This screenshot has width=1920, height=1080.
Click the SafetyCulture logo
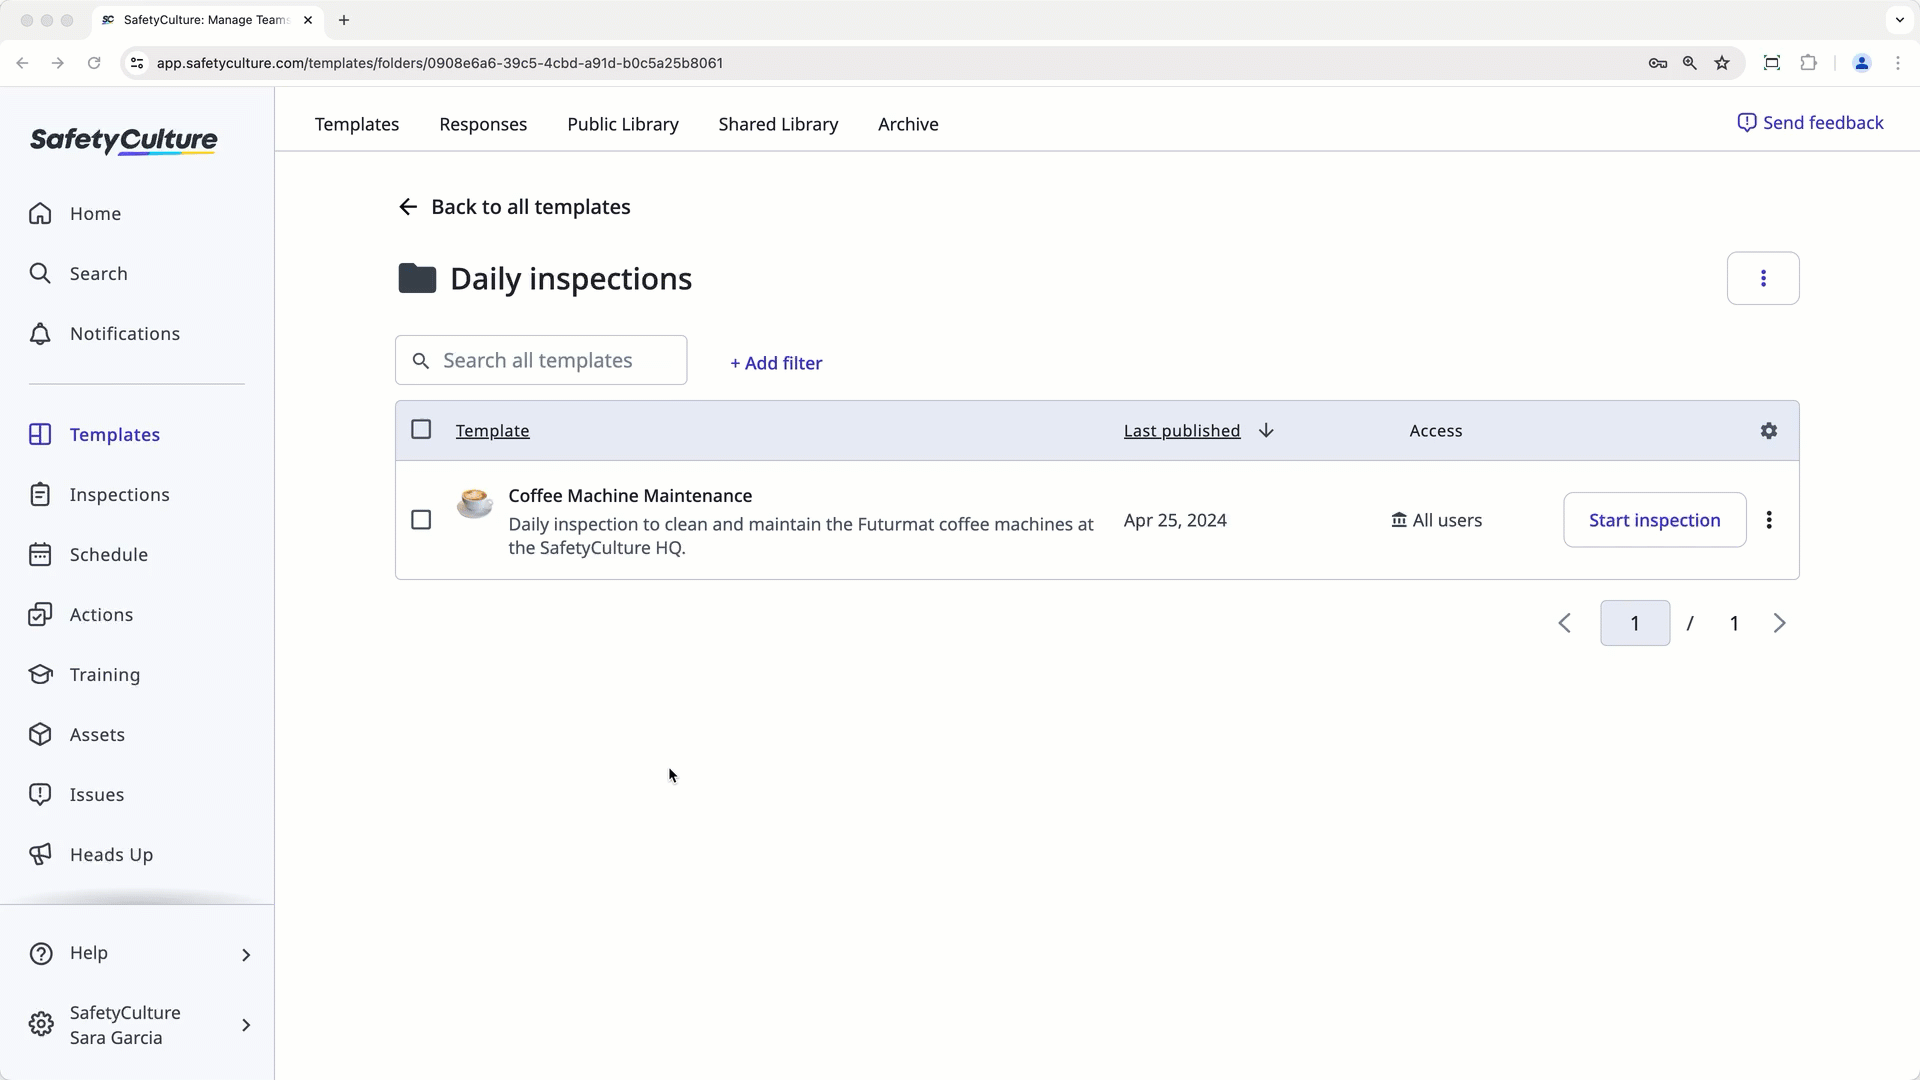coord(123,141)
